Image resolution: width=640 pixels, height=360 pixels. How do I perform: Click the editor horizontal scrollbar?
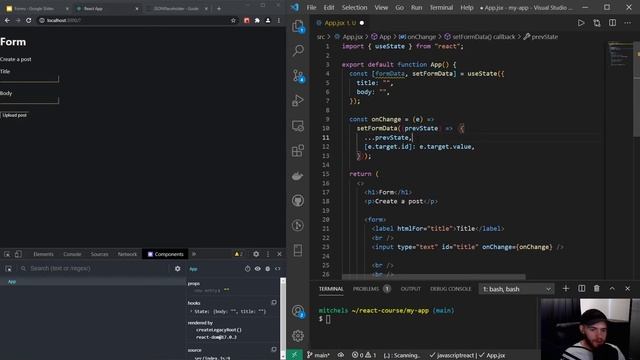coord(433,277)
